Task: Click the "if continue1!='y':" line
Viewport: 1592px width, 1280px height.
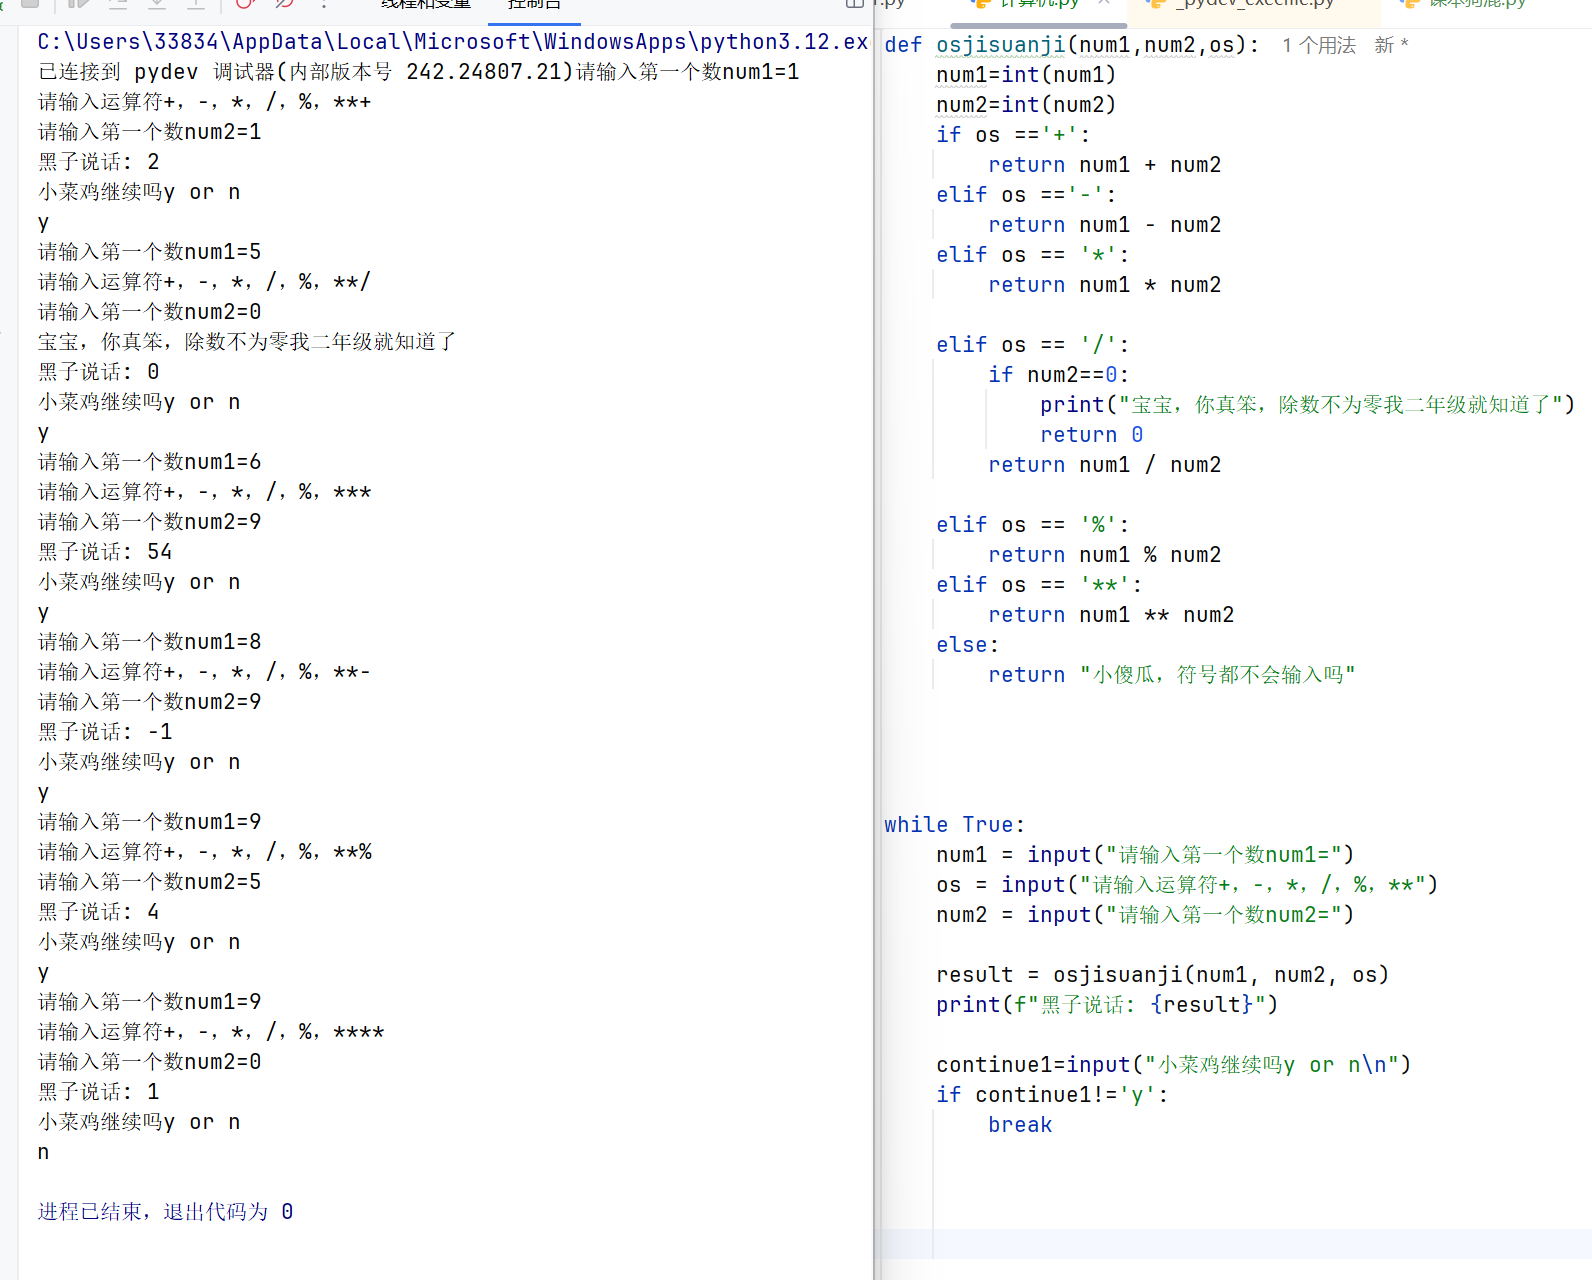Action: point(1052,1095)
